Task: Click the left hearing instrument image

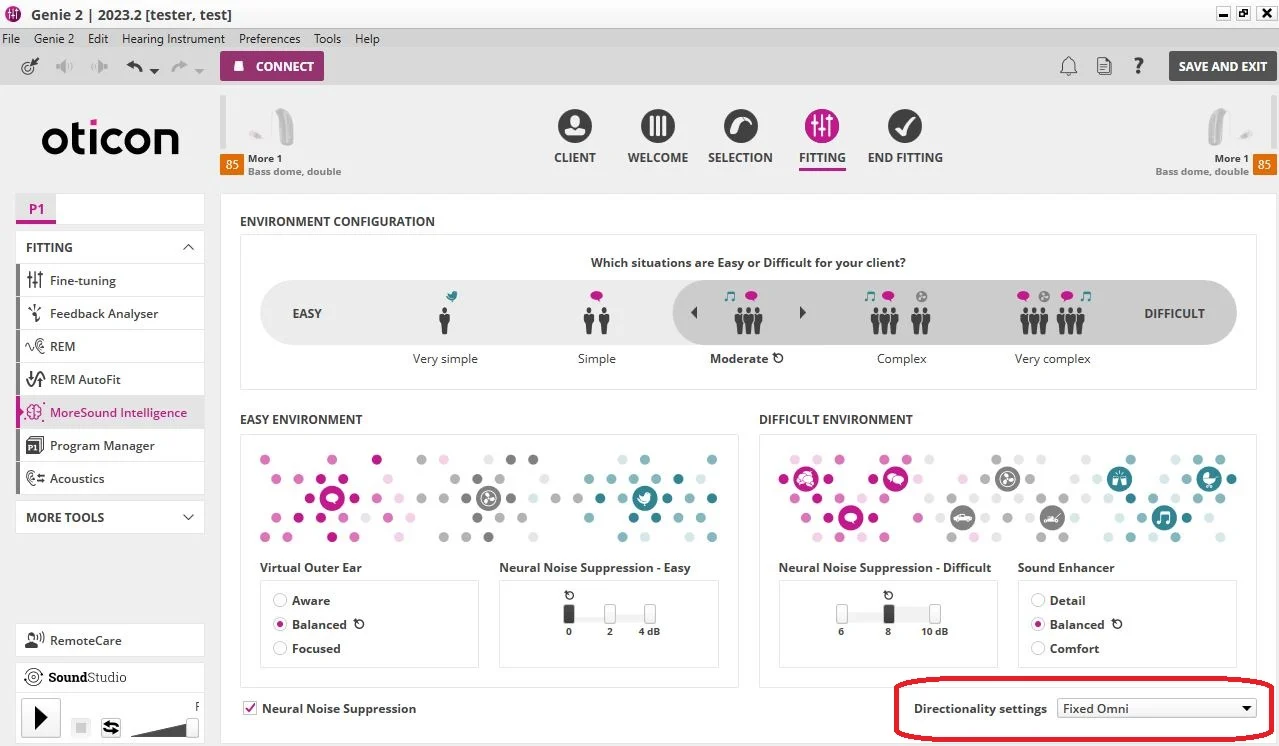Action: point(272,127)
